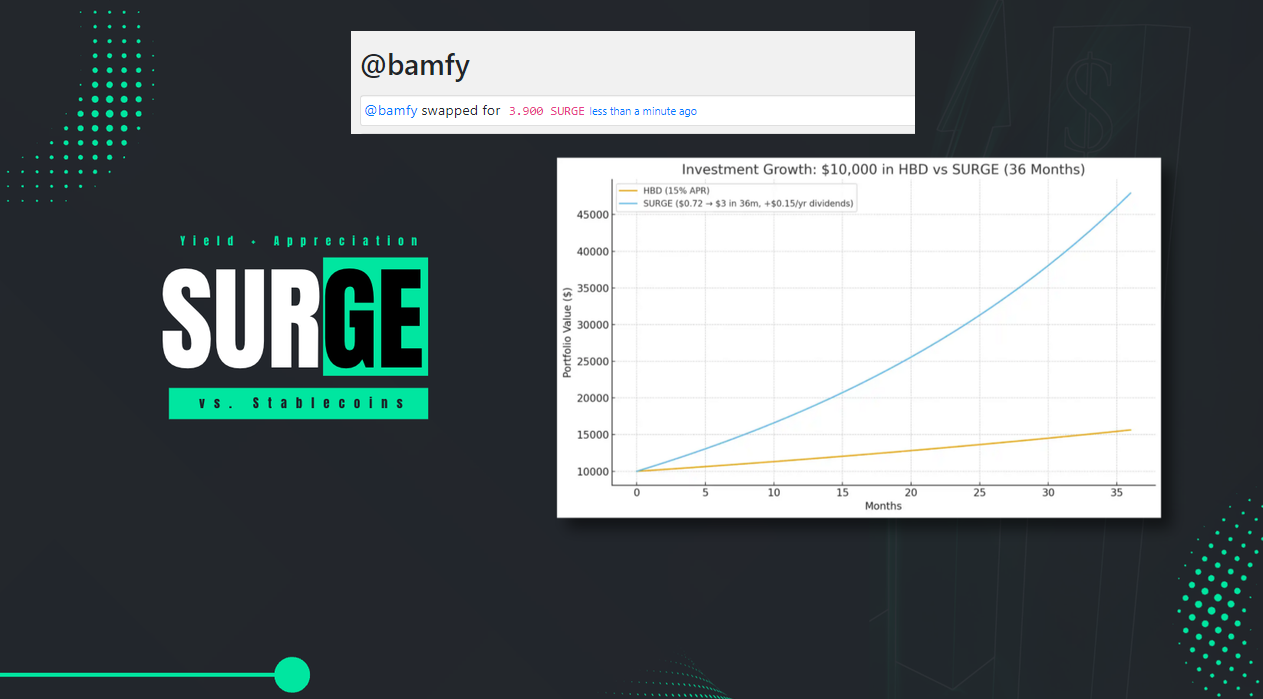The height and width of the screenshot is (699, 1263).
Task: Click the Investment Growth chart title
Action: click(883, 170)
